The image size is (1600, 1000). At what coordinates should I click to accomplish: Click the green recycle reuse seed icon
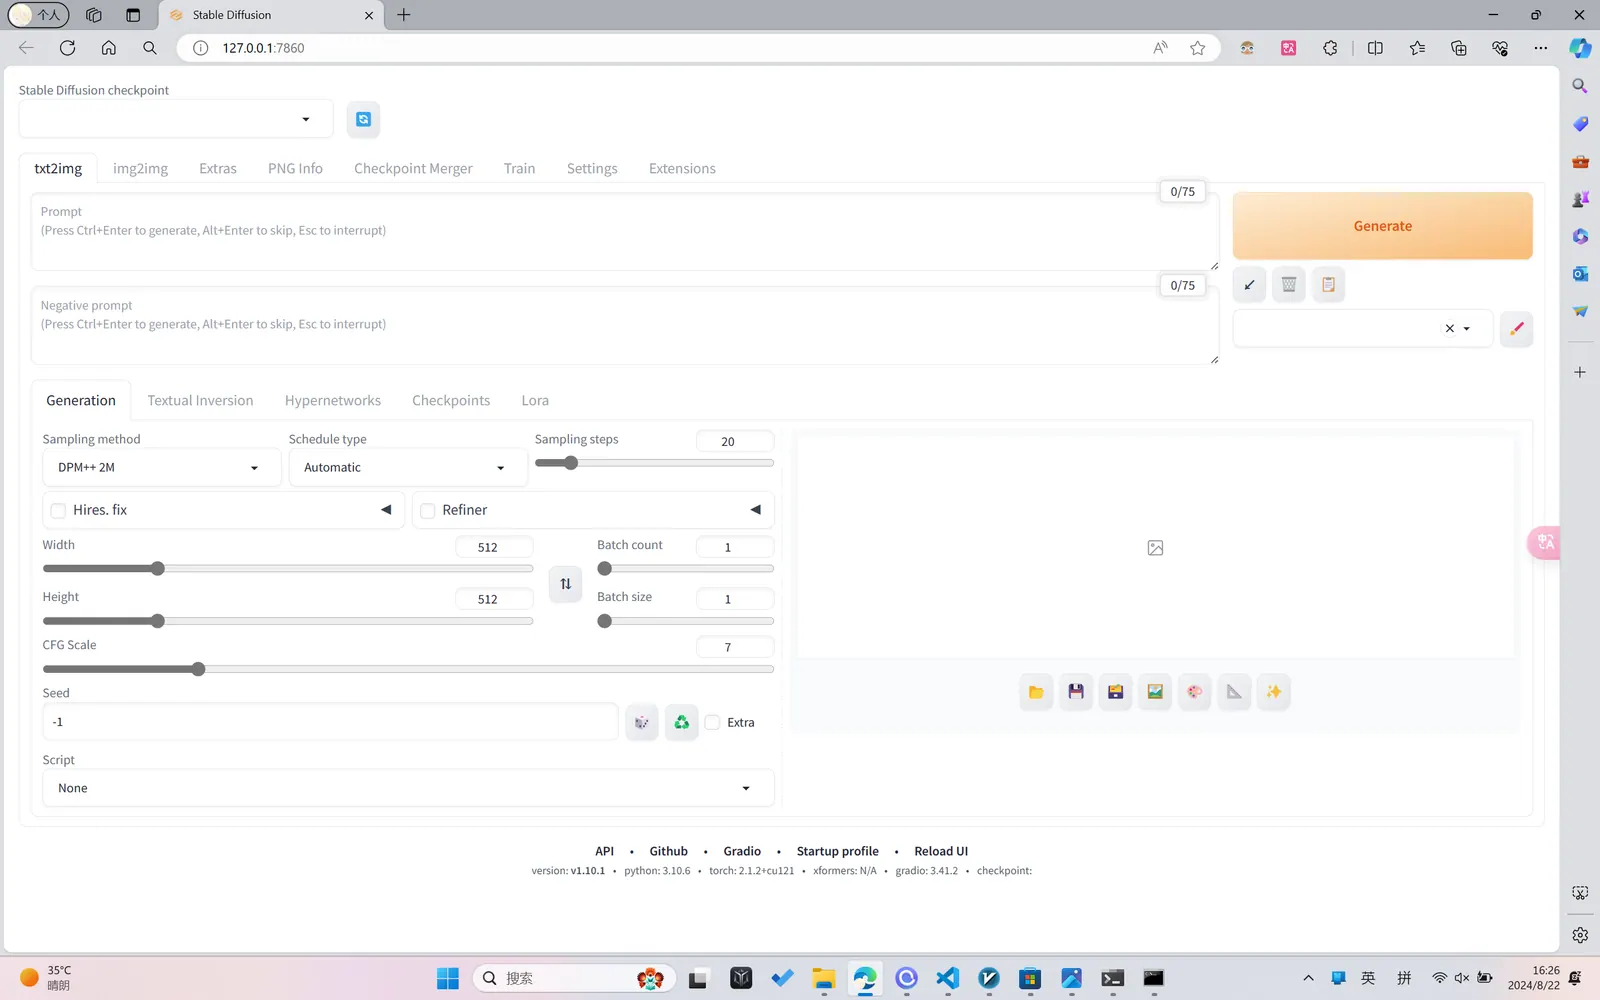tap(681, 722)
